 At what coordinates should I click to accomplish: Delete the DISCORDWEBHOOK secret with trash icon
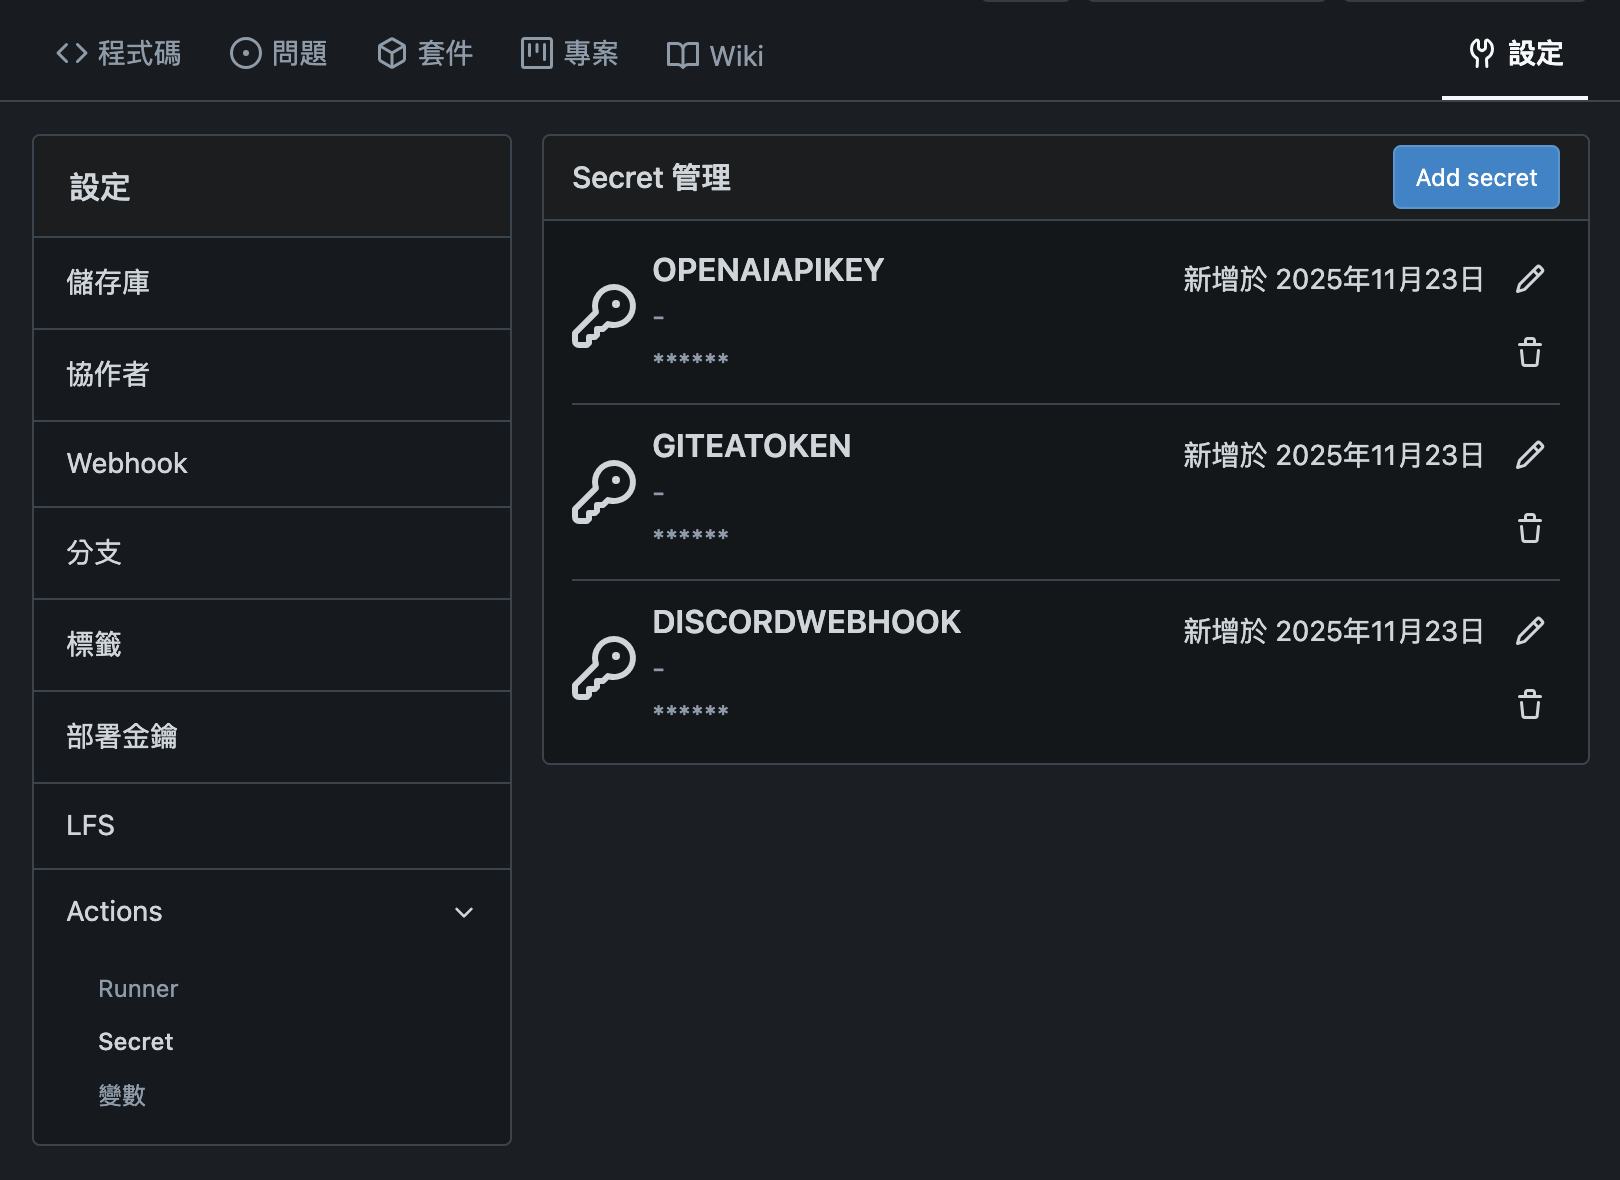click(1530, 704)
